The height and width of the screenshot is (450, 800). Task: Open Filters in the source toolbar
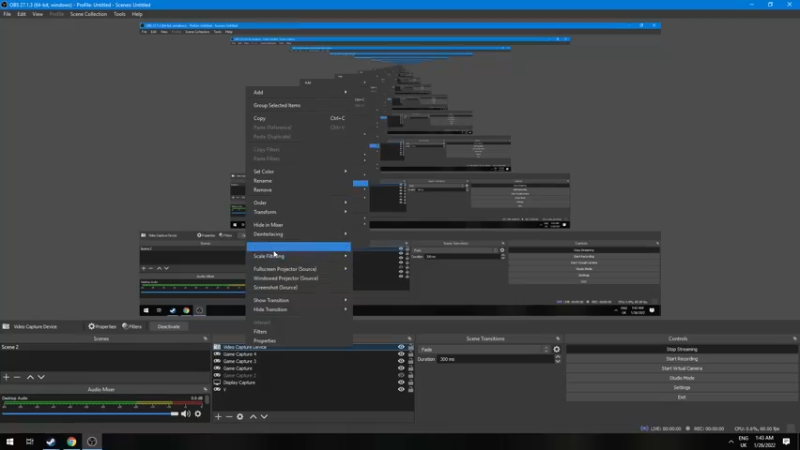[132, 327]
